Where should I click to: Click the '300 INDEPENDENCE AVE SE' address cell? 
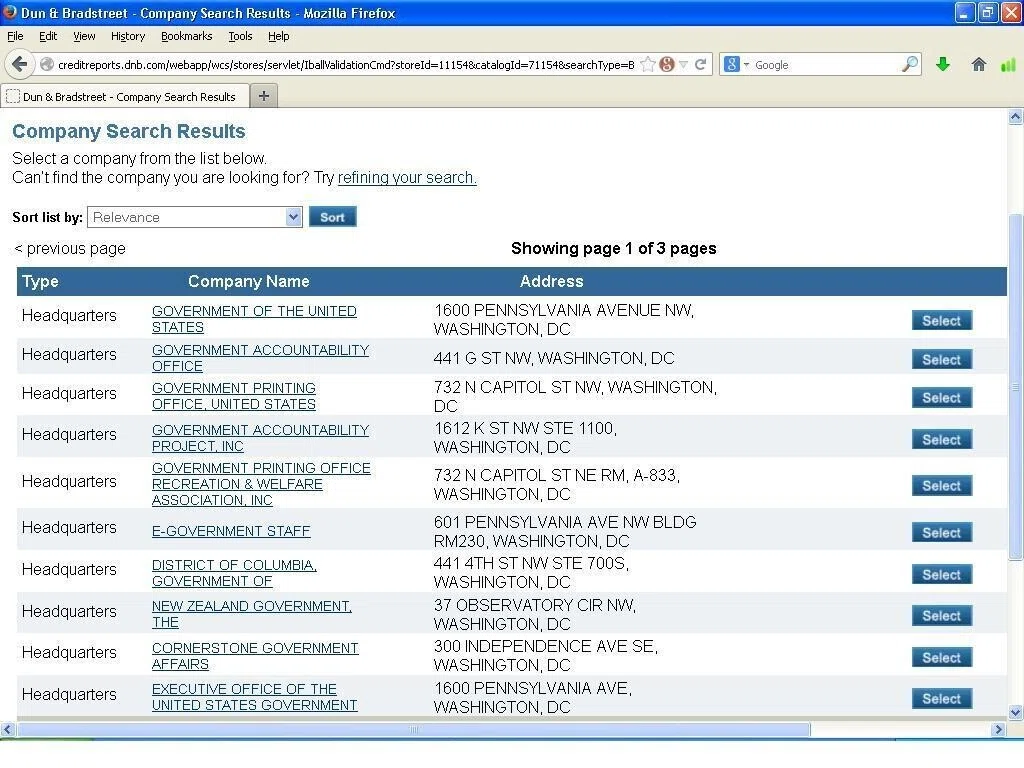(x=546, y=656)
